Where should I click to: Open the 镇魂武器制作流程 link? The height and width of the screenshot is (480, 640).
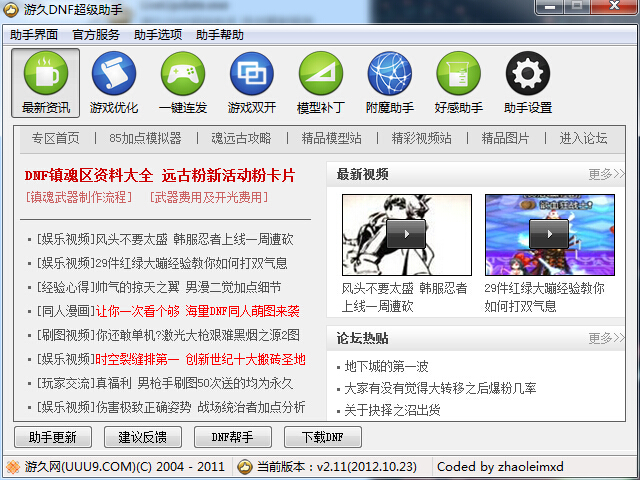[x=79, y=198]
